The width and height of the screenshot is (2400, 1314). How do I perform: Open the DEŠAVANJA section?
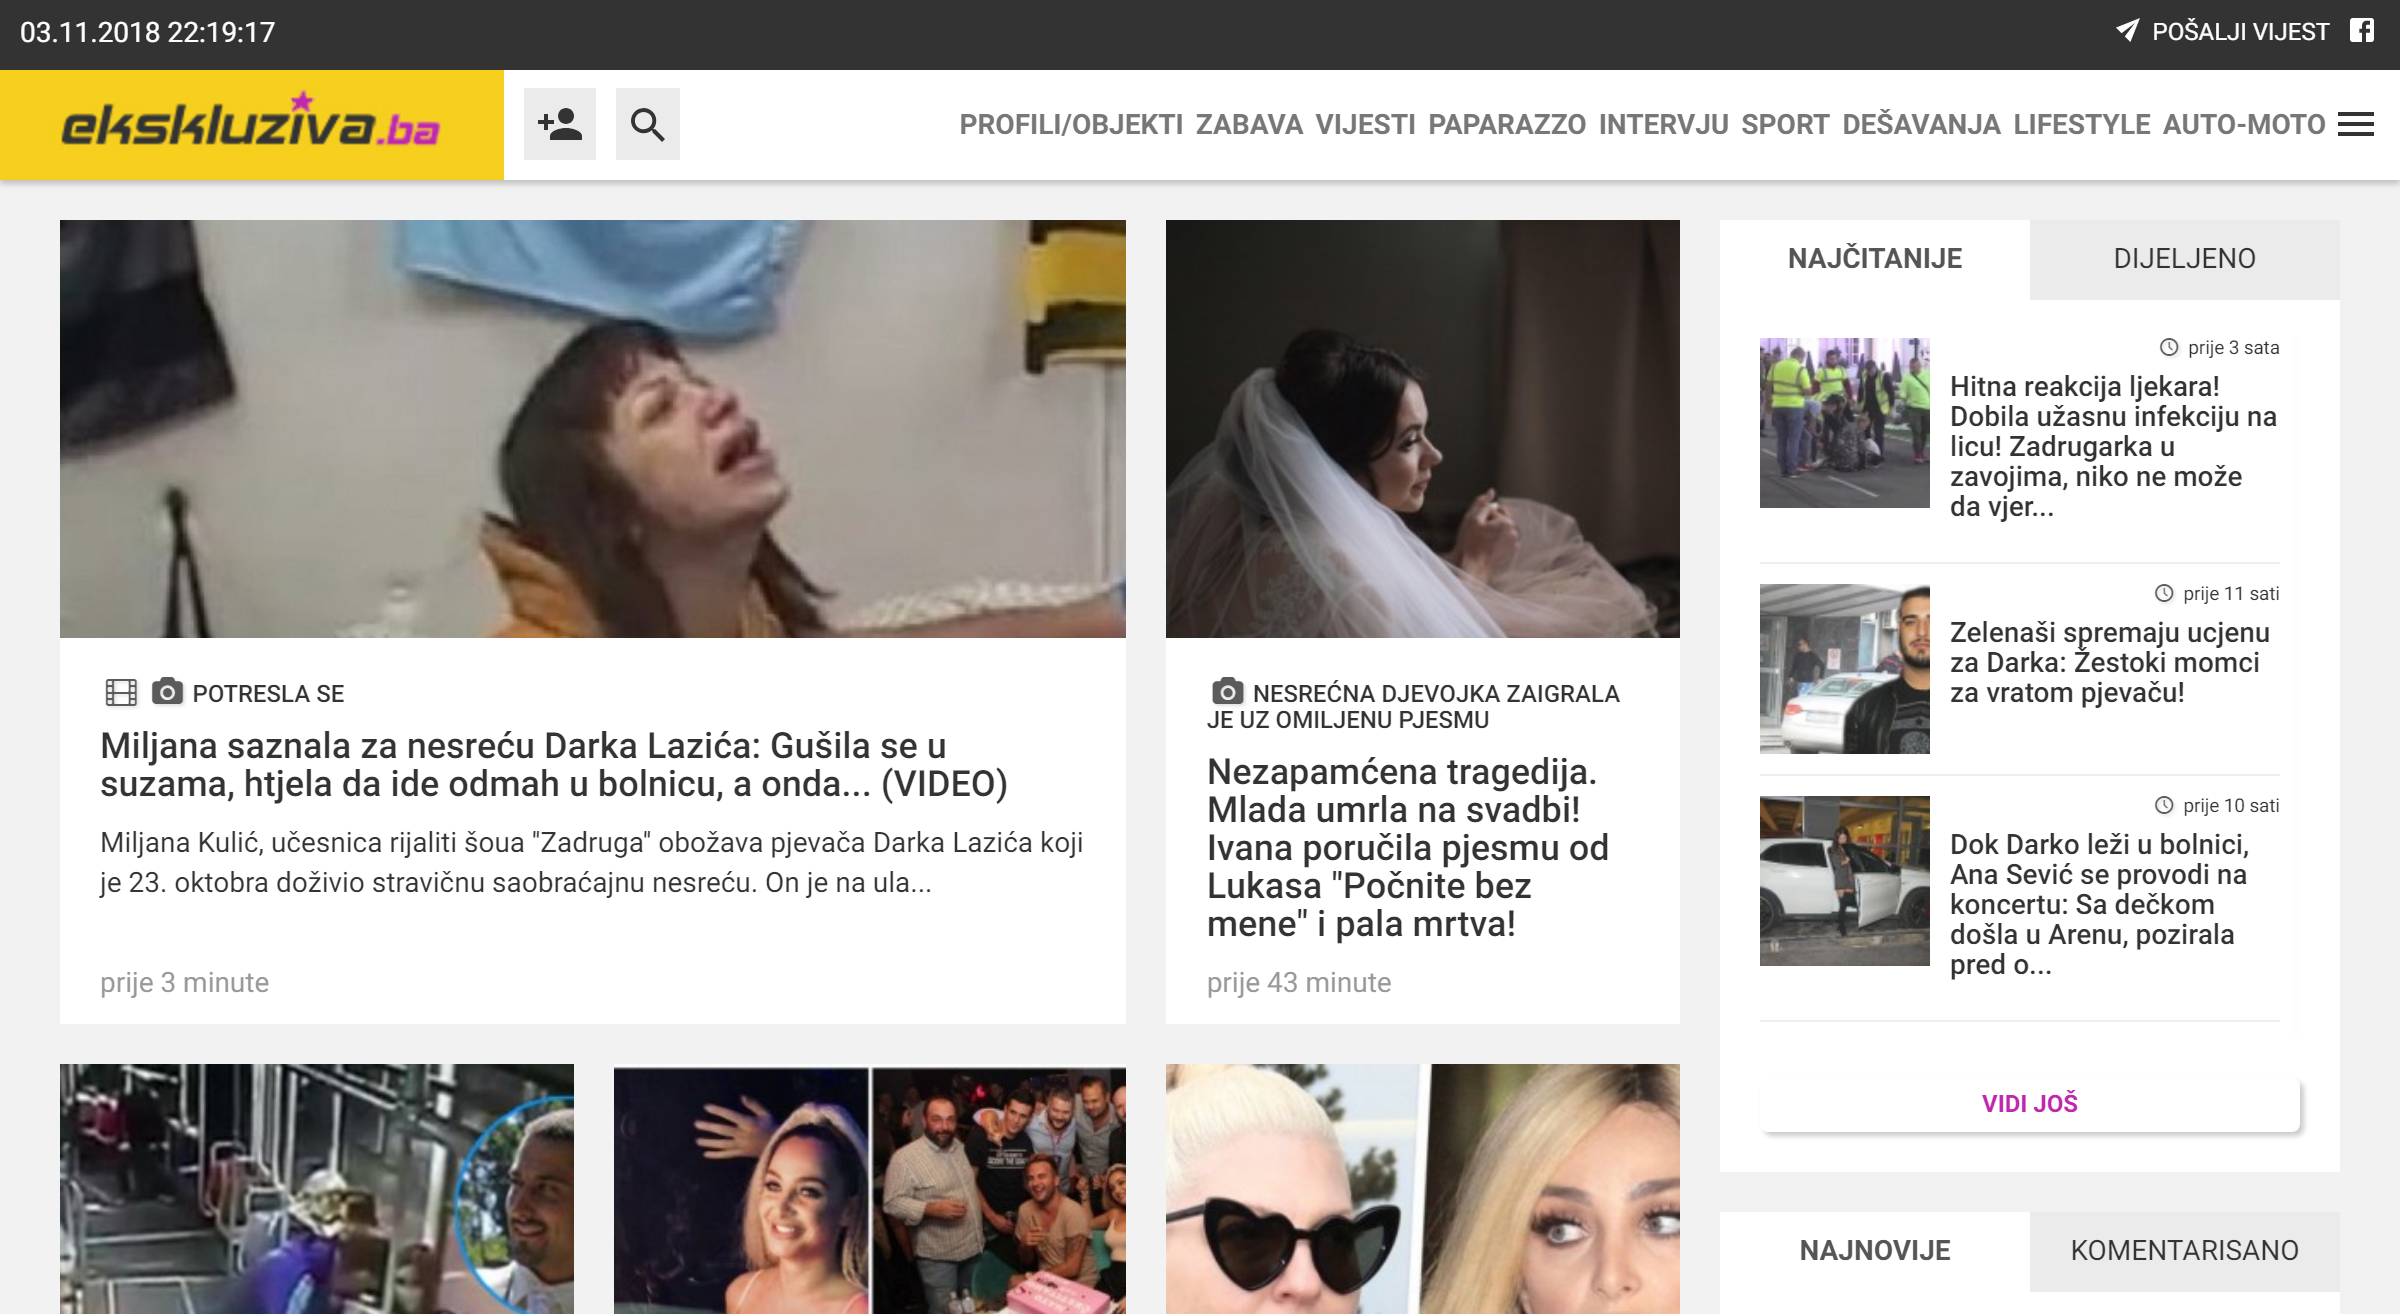(x=1922, y=124)
